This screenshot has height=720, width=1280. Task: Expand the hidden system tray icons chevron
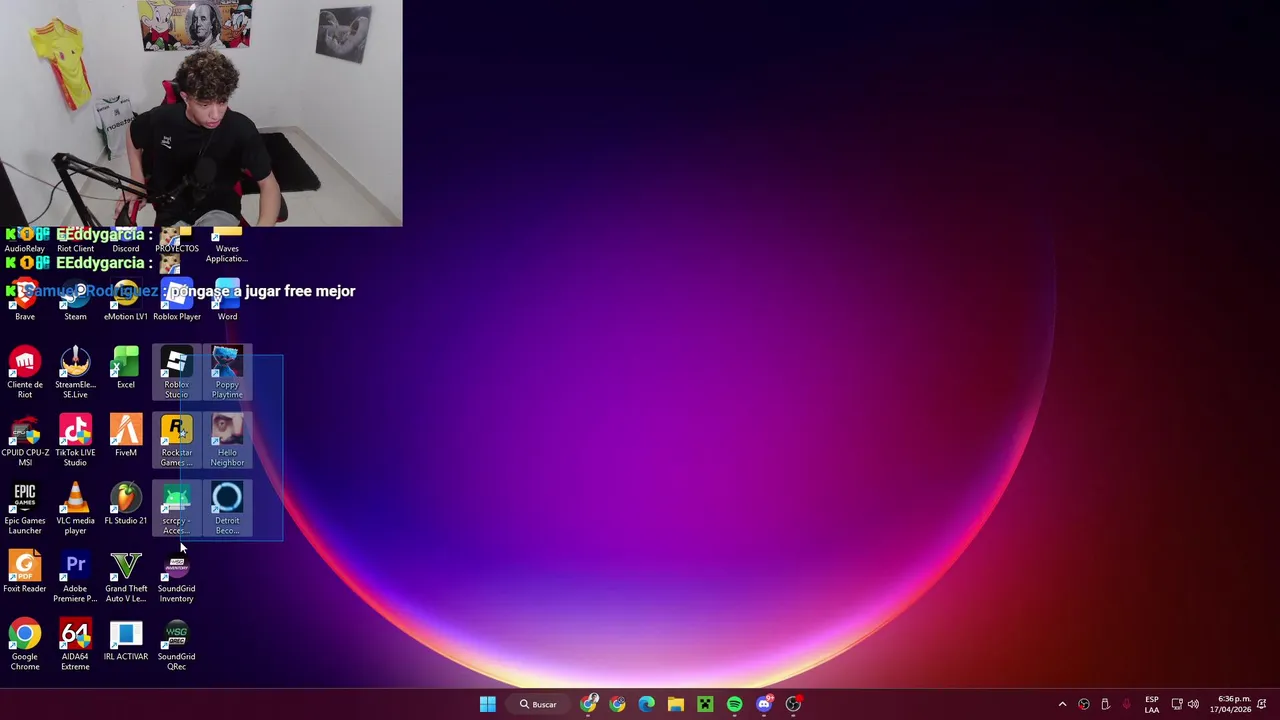1062,704
